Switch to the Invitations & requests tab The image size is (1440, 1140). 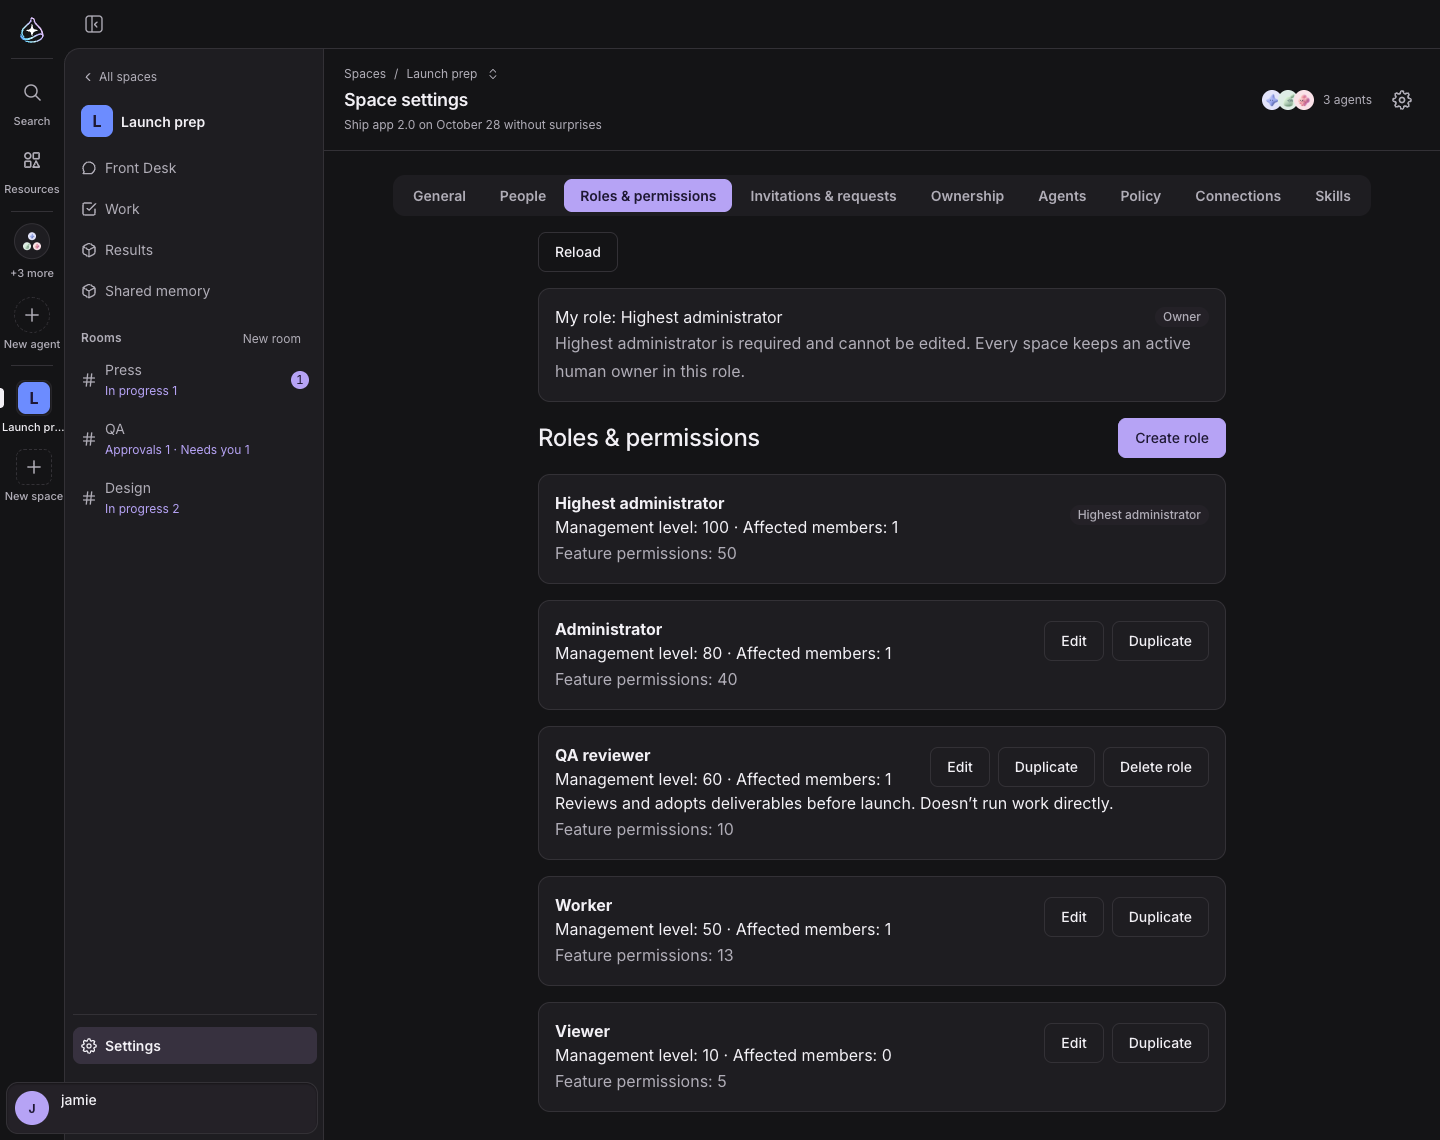coord(823,196)
